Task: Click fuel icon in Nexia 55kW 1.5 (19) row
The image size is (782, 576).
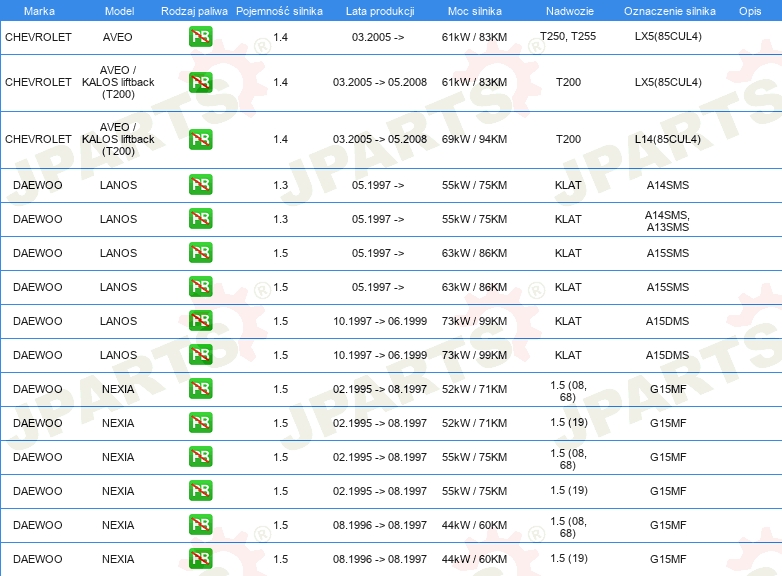Action: 200,491
